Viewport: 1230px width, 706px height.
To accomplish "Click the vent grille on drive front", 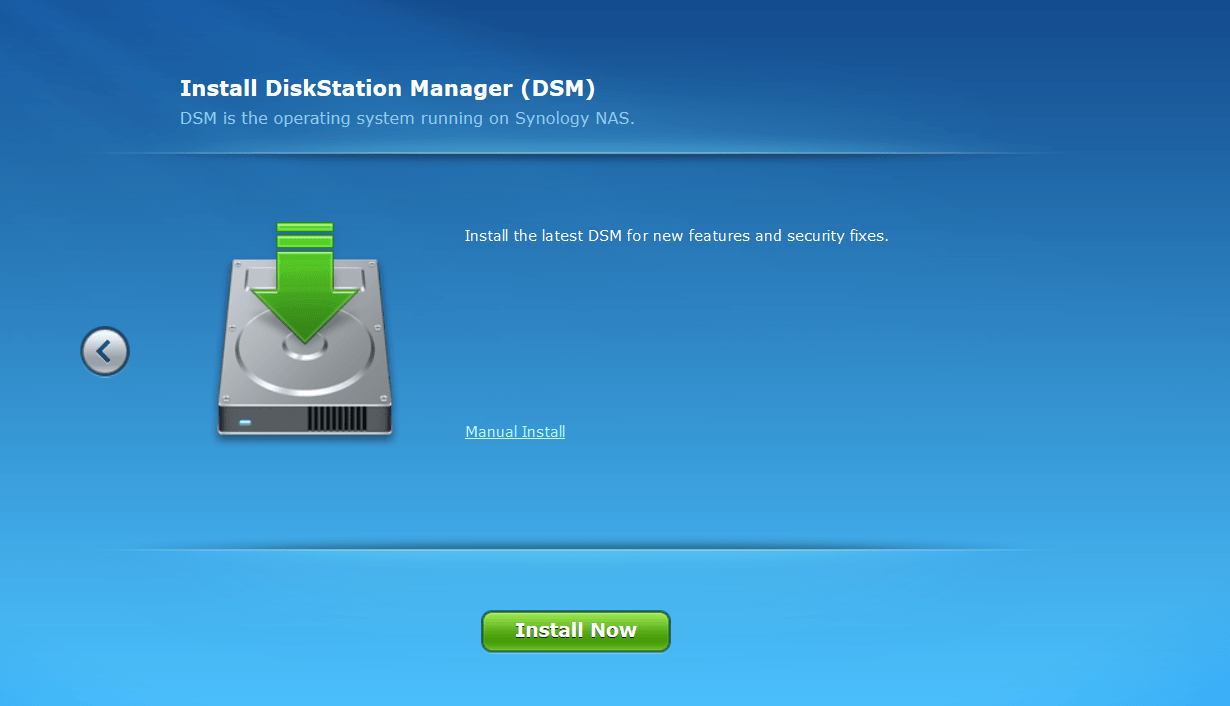I will point(335,418).
